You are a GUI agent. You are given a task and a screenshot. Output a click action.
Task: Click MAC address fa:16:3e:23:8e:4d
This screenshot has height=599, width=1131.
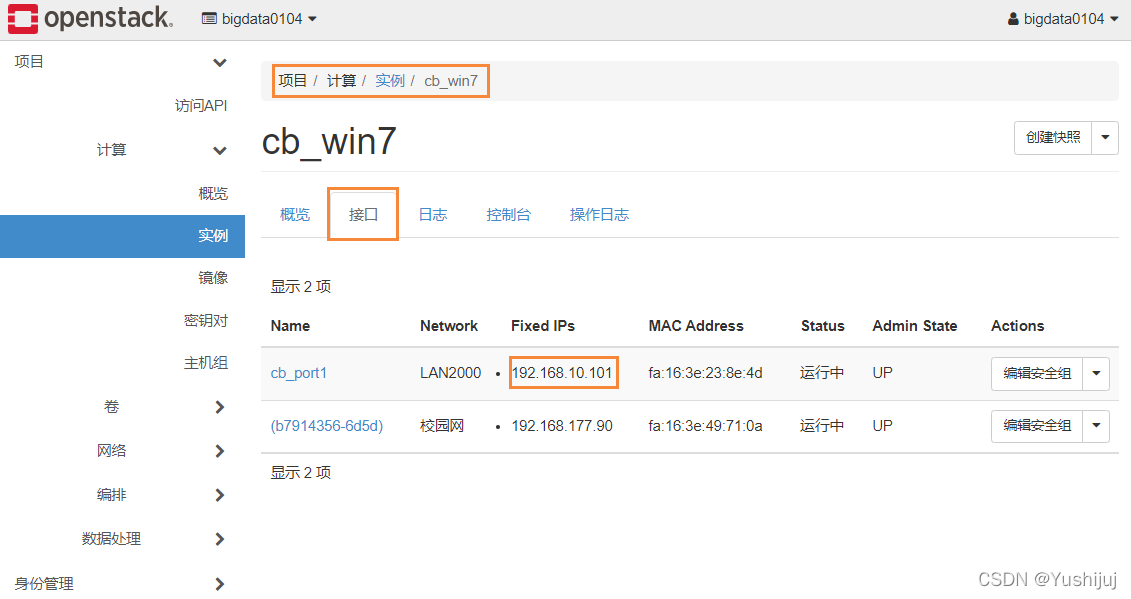tap(705, 373)
